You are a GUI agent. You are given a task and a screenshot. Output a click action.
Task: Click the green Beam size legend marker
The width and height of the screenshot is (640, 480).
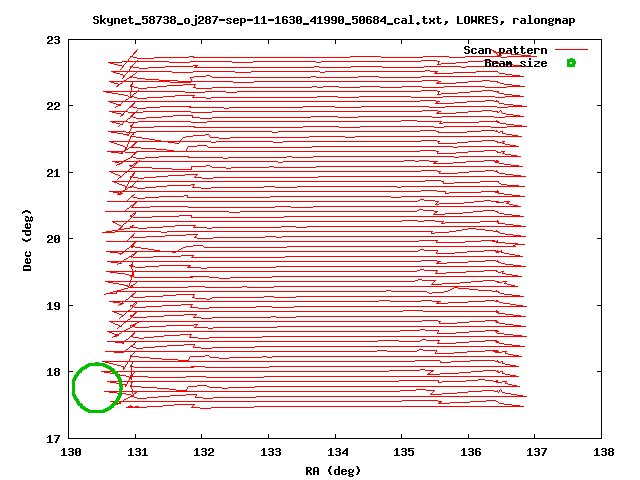pyautogui.click(x=571, y=63)
